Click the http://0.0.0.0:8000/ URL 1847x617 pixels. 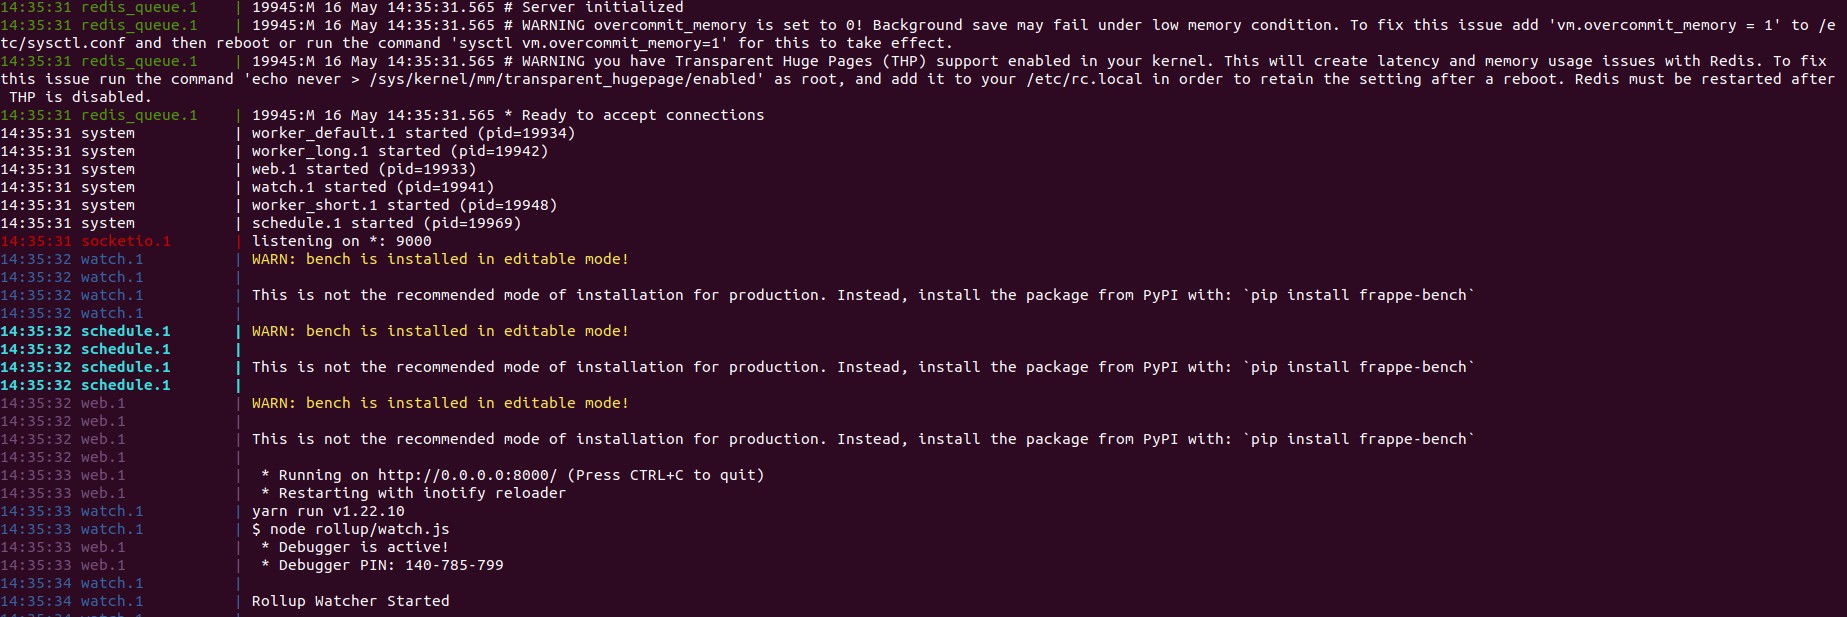coord(467,475)
